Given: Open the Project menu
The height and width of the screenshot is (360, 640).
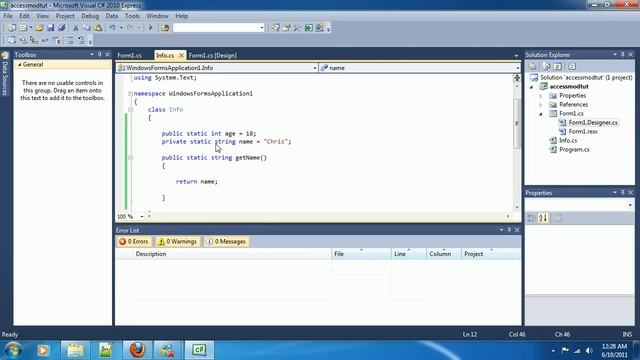Looking at the screenshot, I should coord(65,16).
